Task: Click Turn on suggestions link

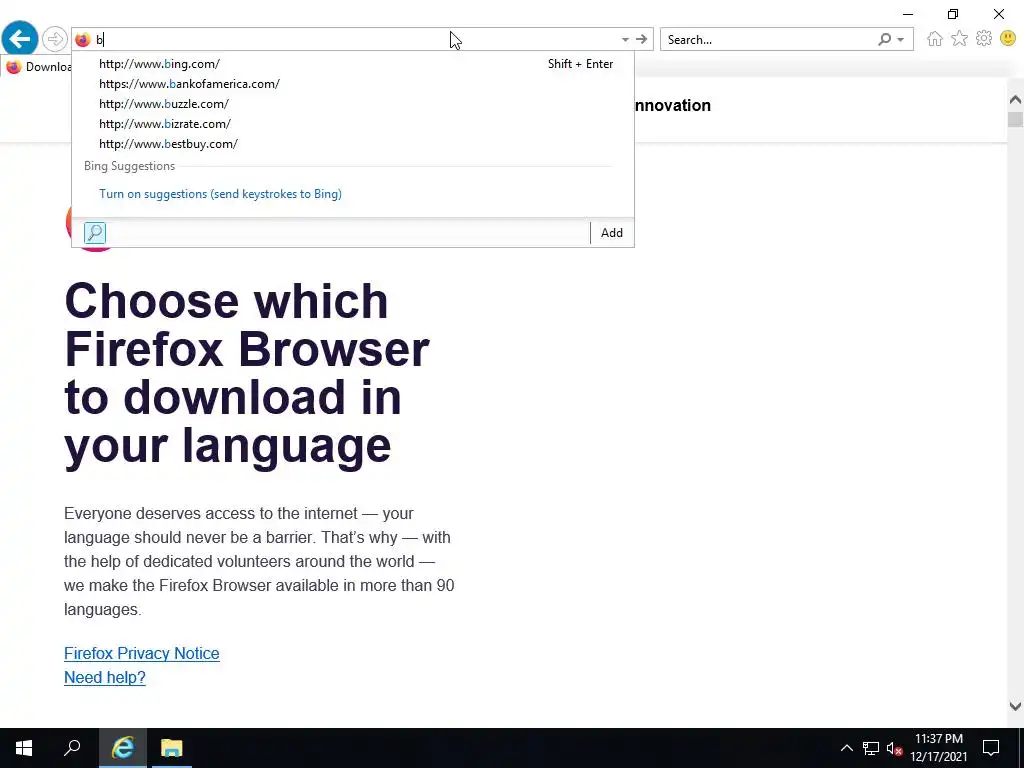Action: (220, 194)
